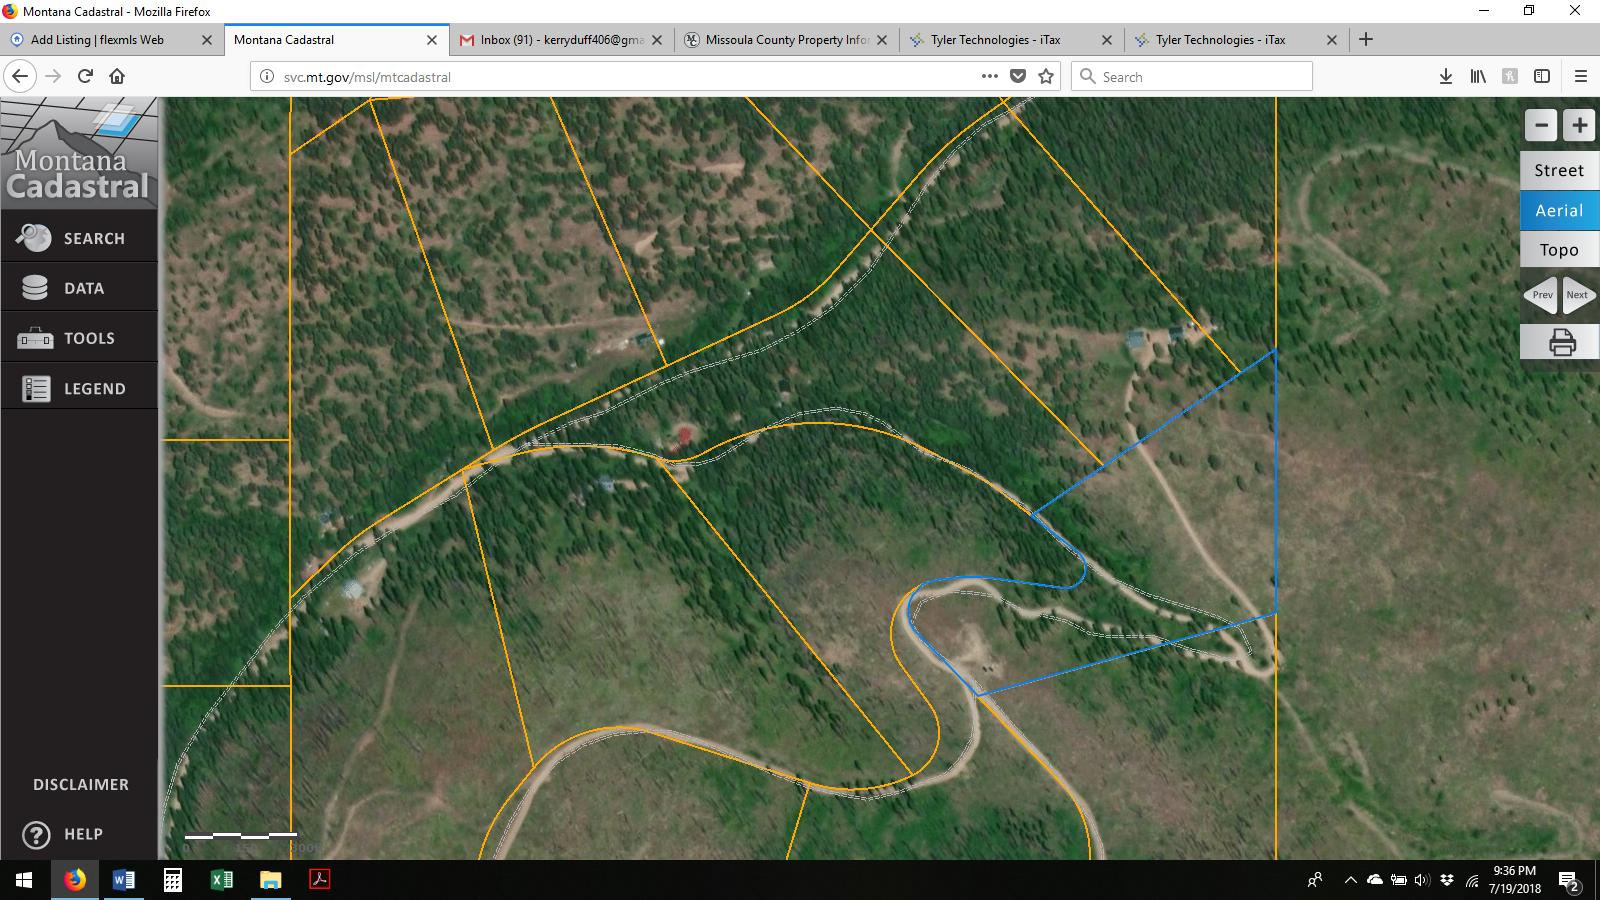The height and width of the screenshot is (900, 1600).
Task: Open the Tools panel in sidebar
Action: tap(79, 338)
